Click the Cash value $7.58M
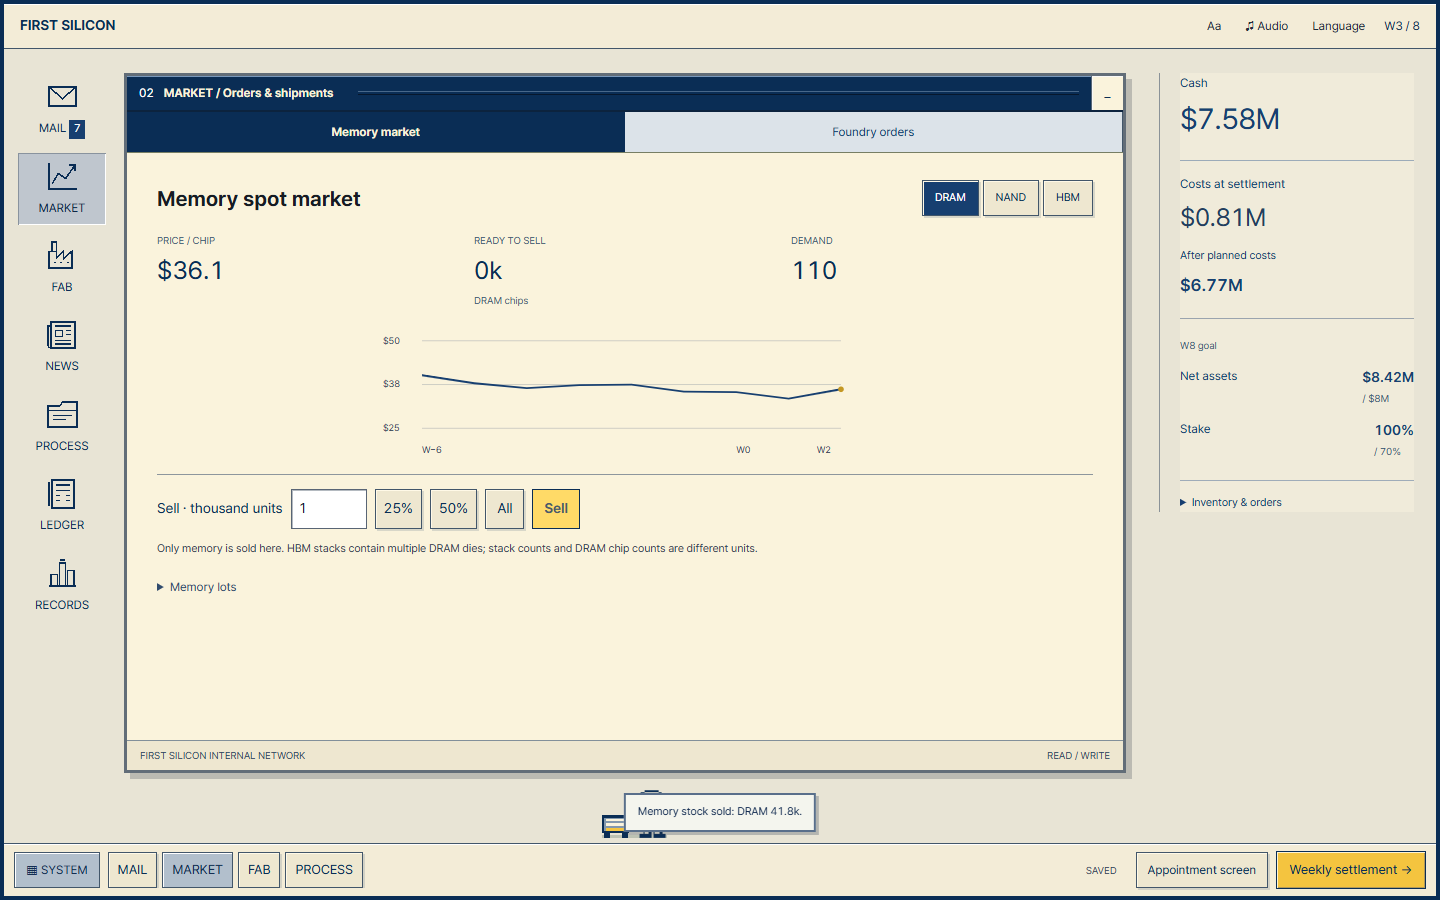Screen dimensions: 1440x900 [x=1230, y=119]
